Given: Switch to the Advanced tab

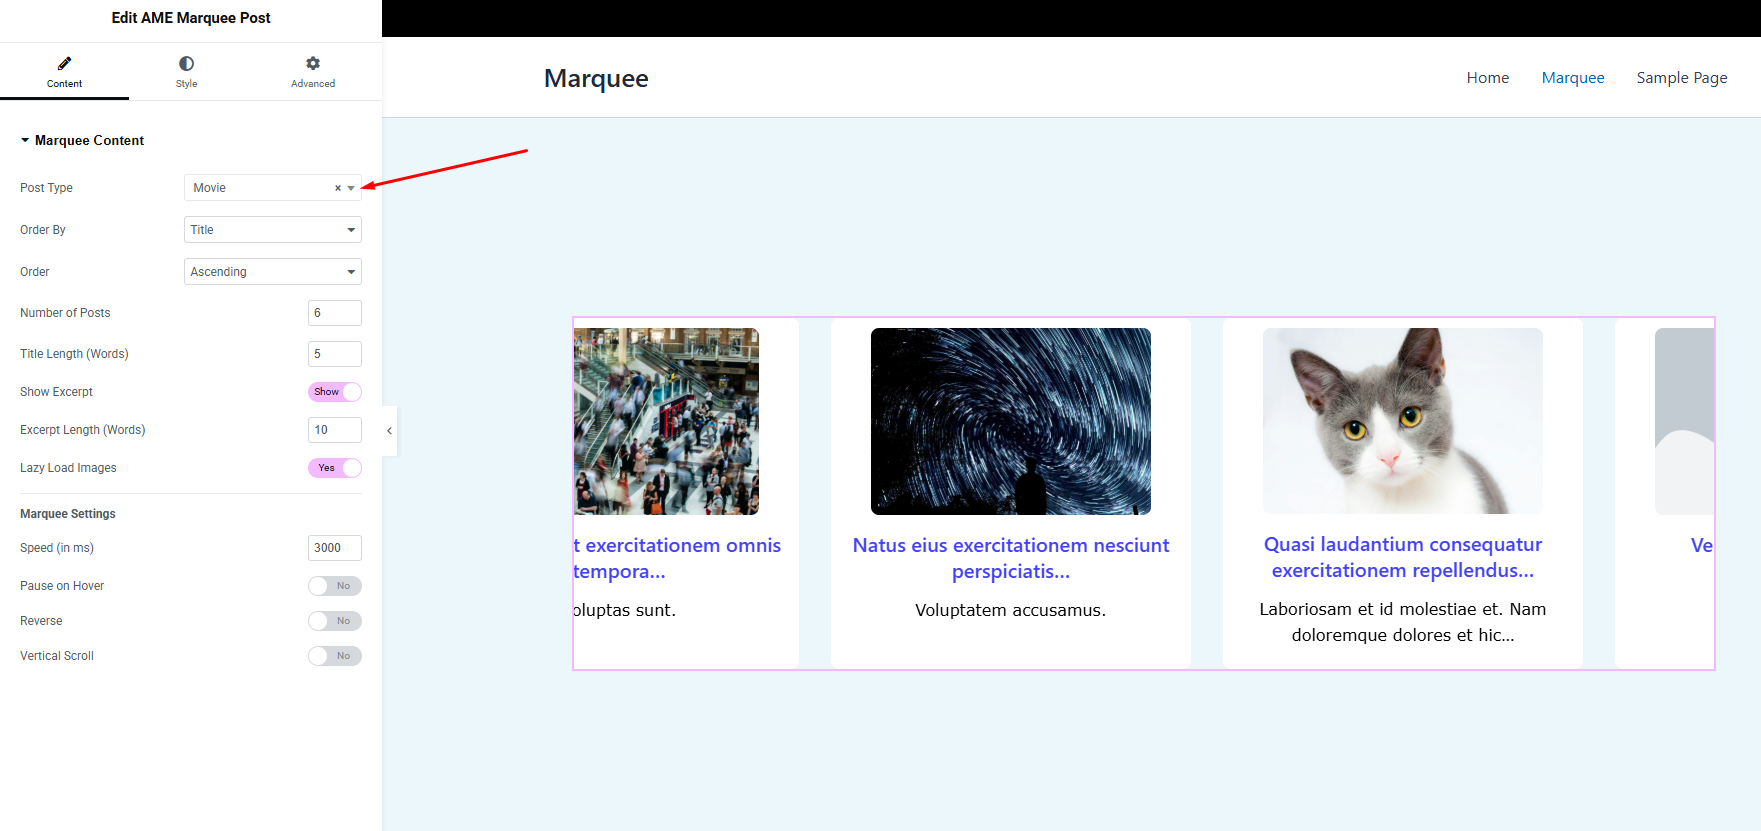Looking at the screenshot, I should click(313, 72).
